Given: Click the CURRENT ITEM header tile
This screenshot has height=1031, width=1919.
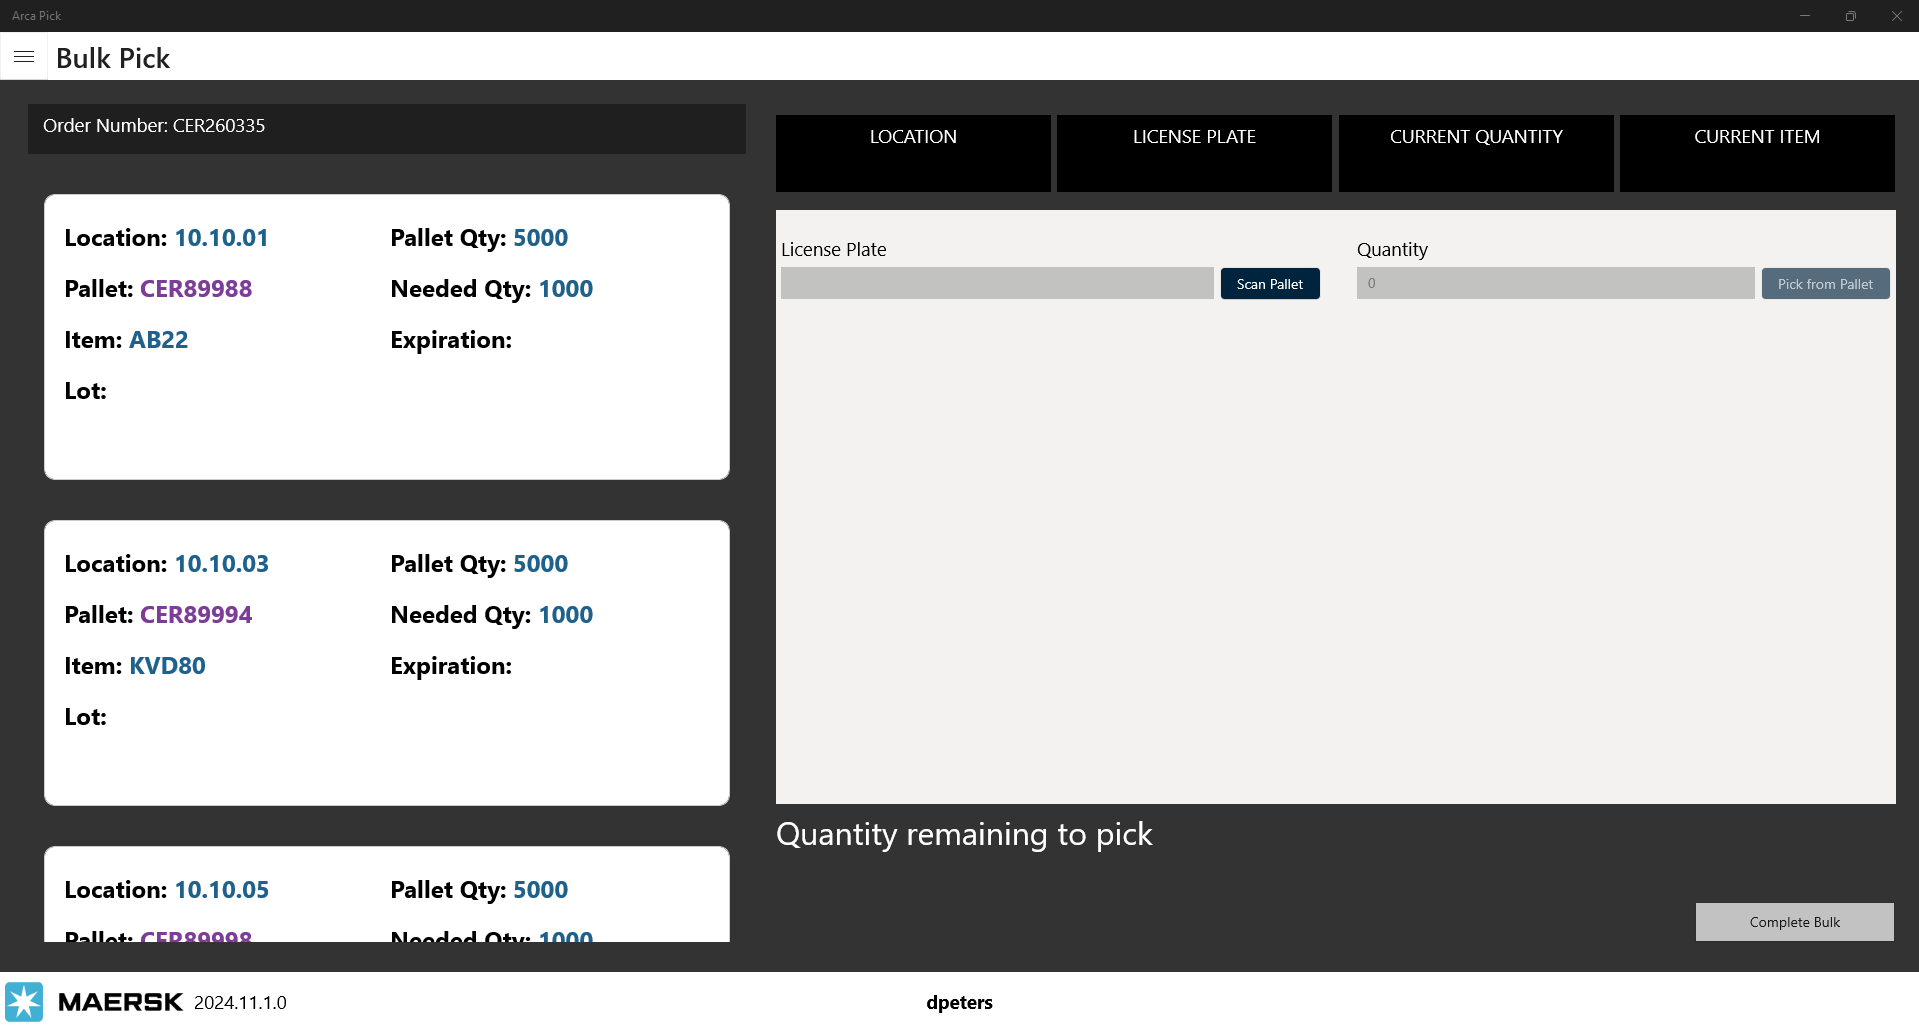Looking at the screenshot, I should 1756,153.
